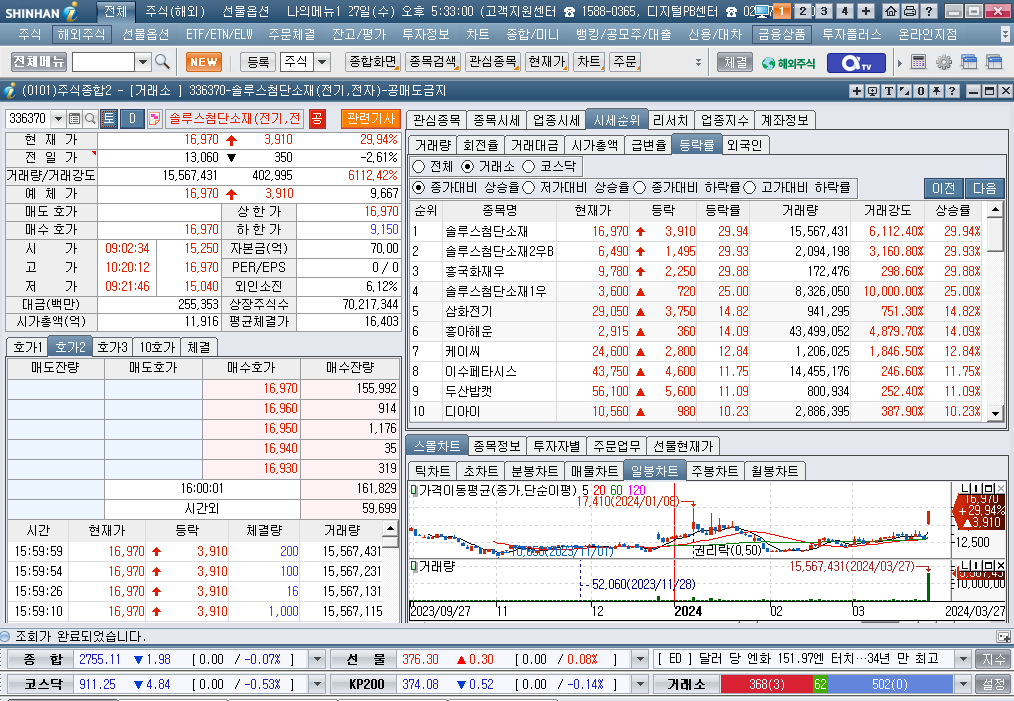Click the 해외주식 globe icon
The width and height of the screenshot is (1014, 701).
788,63
